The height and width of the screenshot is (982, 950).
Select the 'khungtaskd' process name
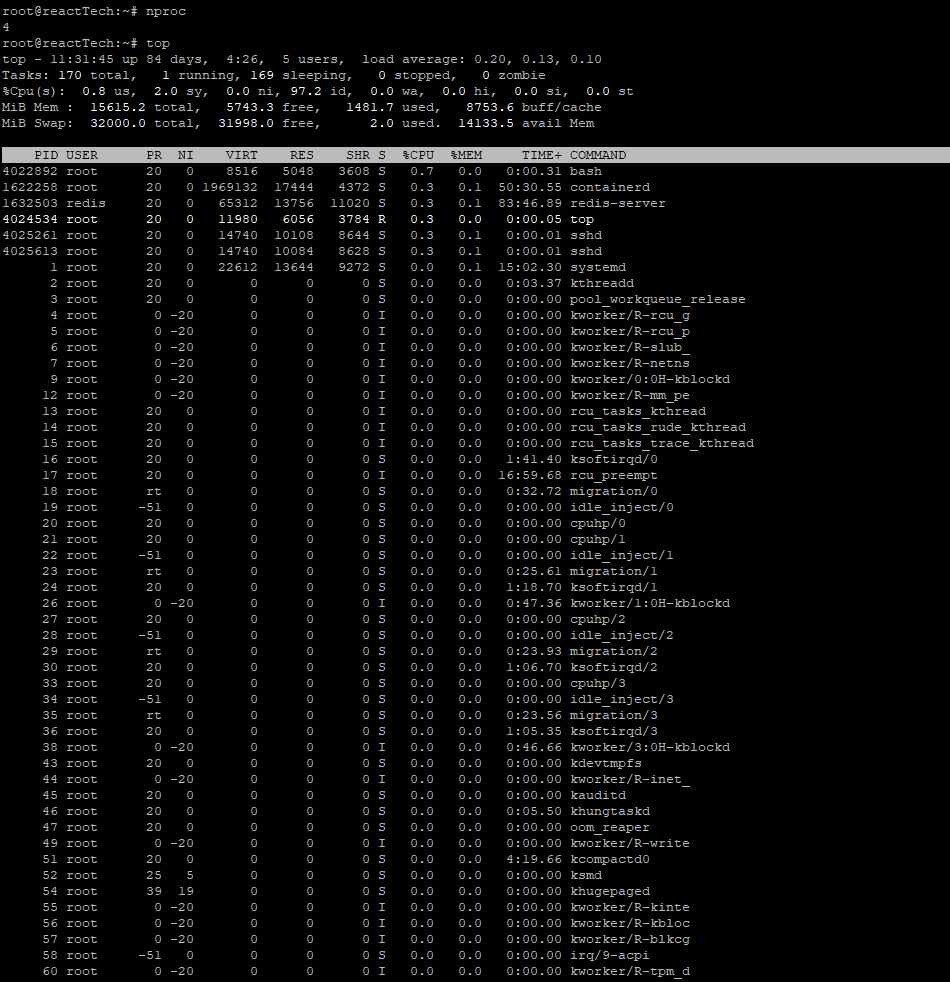tap(610, 812)
